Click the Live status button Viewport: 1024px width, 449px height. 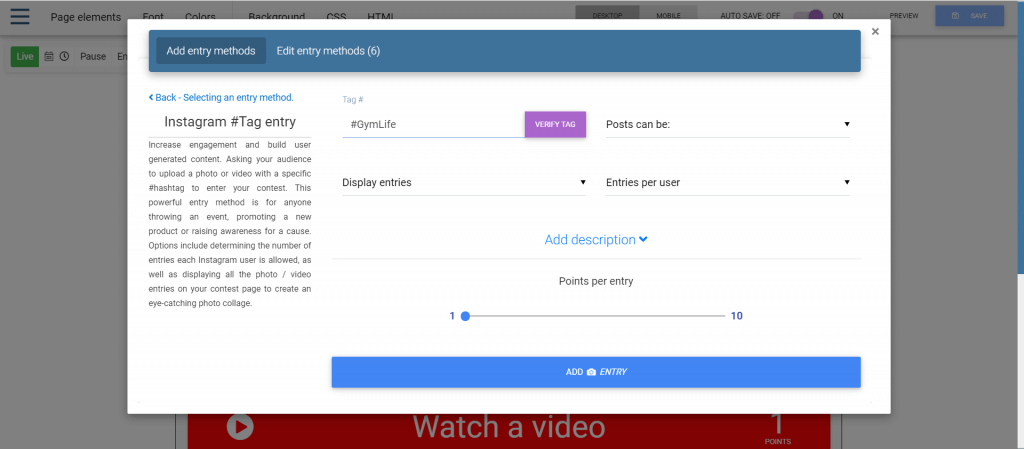pyautogui.click(x=25, y=57)
